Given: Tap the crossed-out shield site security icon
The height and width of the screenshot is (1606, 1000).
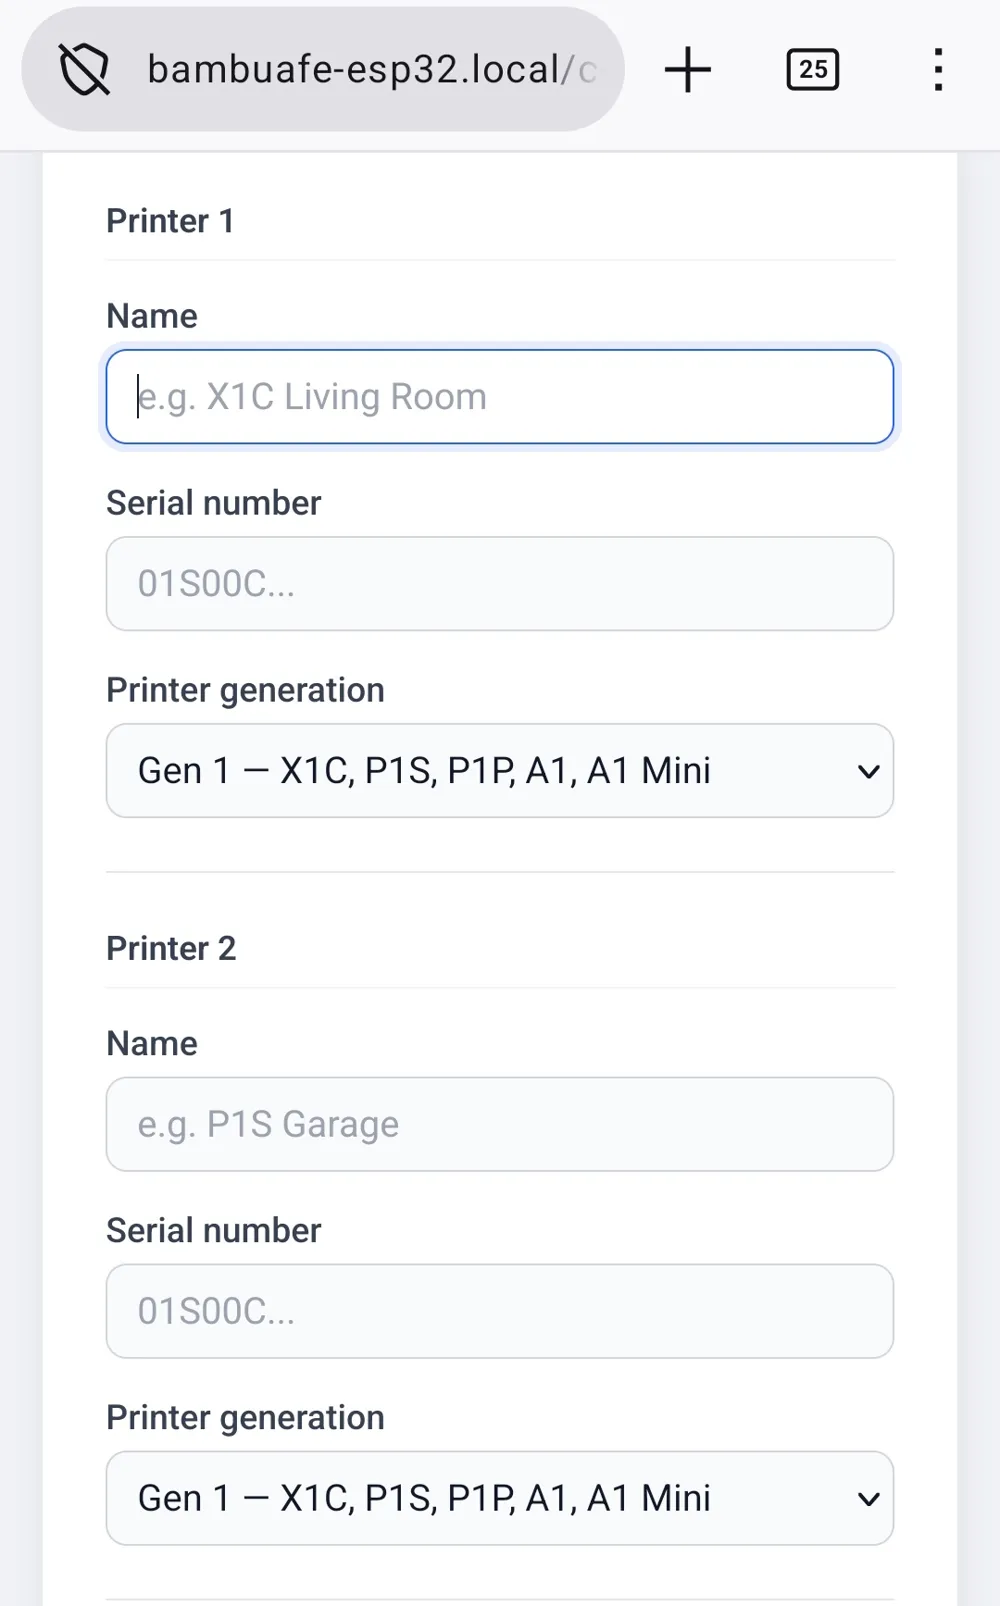Looking at the screenshot, I should click(85, 69).
